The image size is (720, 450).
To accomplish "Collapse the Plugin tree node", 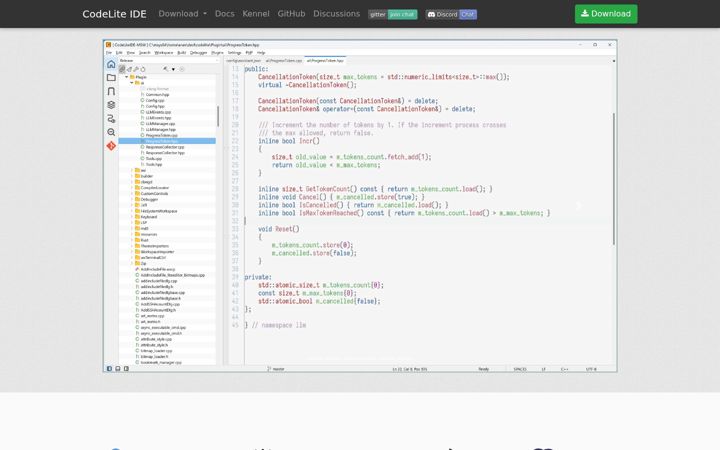I will pyautogui.click(x=127, y=77).
